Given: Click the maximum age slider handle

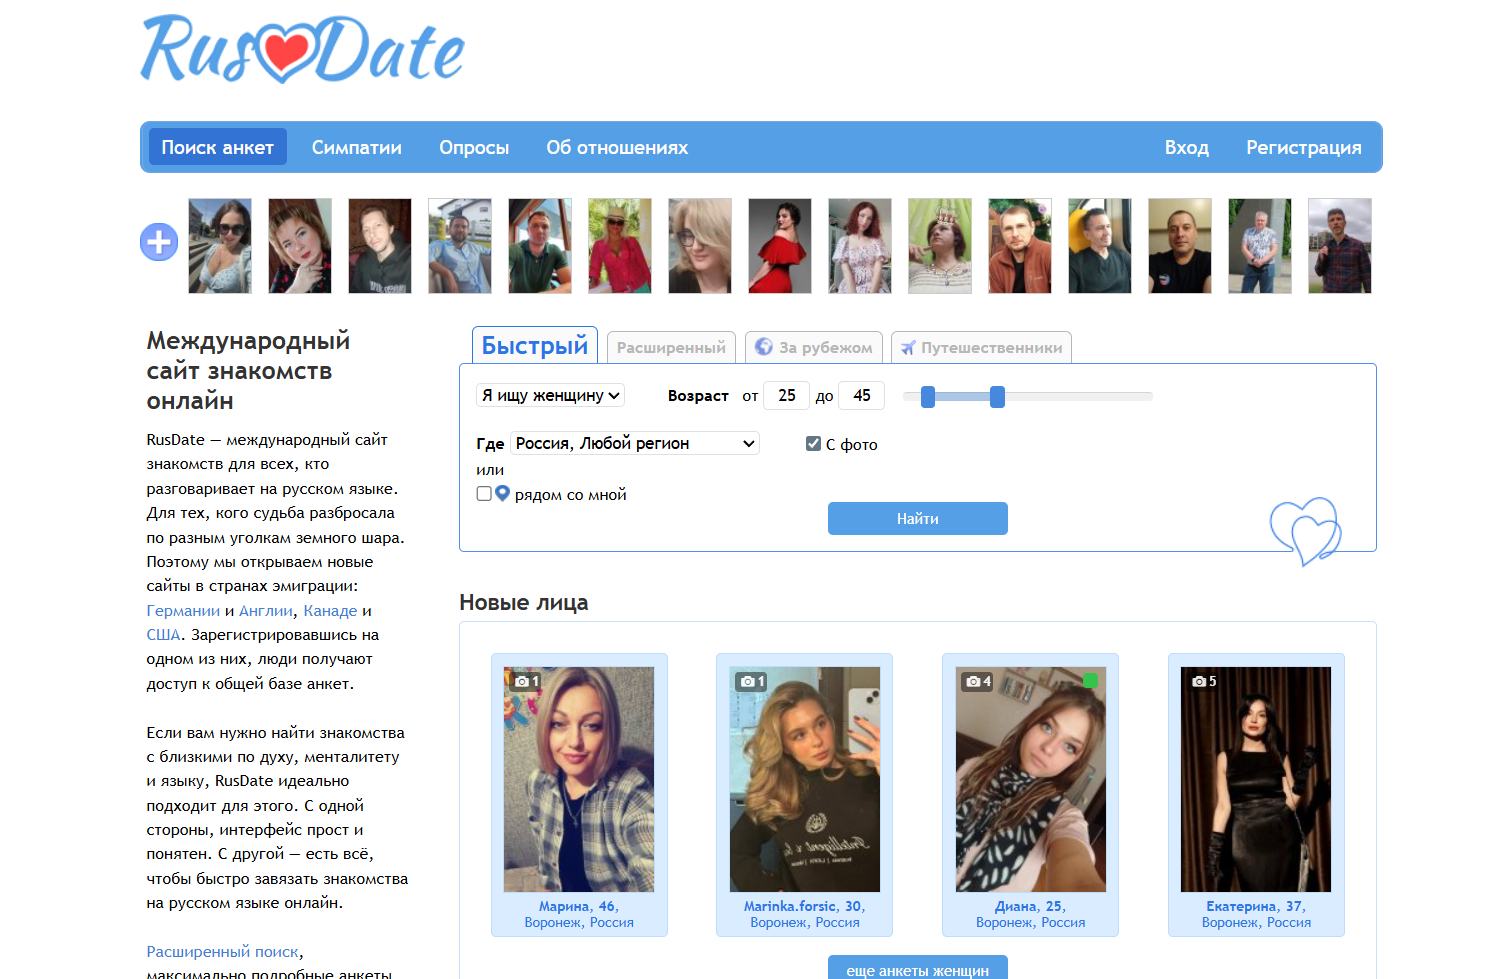Looking at the screenshot, I should pyautogui.click(x=997, y=397).
